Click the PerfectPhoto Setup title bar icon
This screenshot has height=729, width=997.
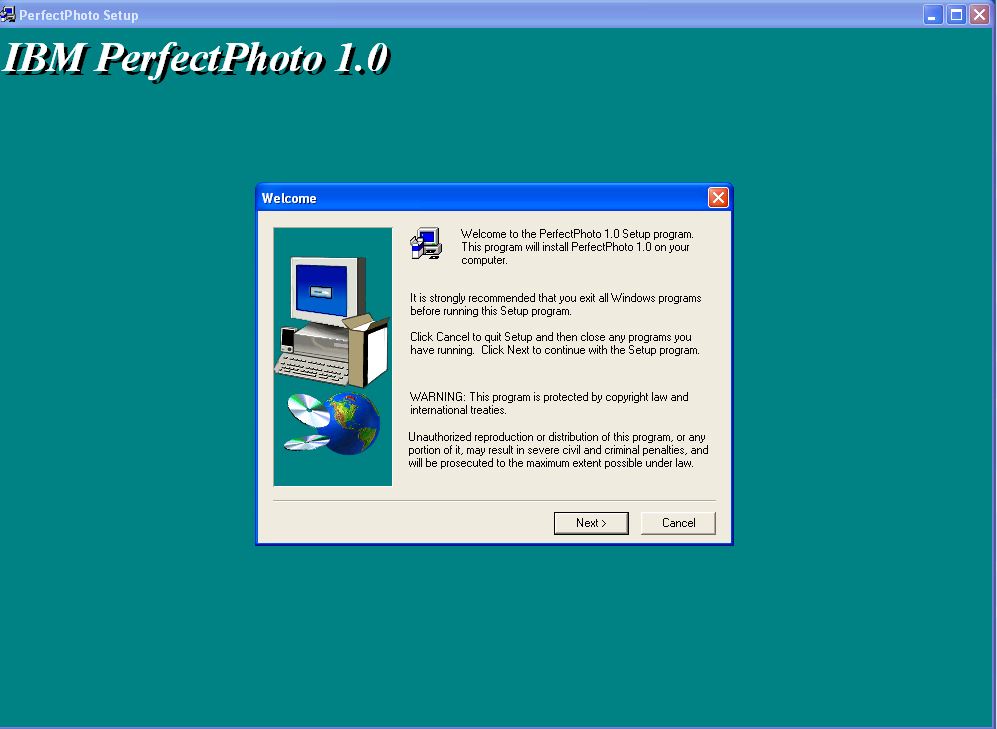[x=9, y=15]
